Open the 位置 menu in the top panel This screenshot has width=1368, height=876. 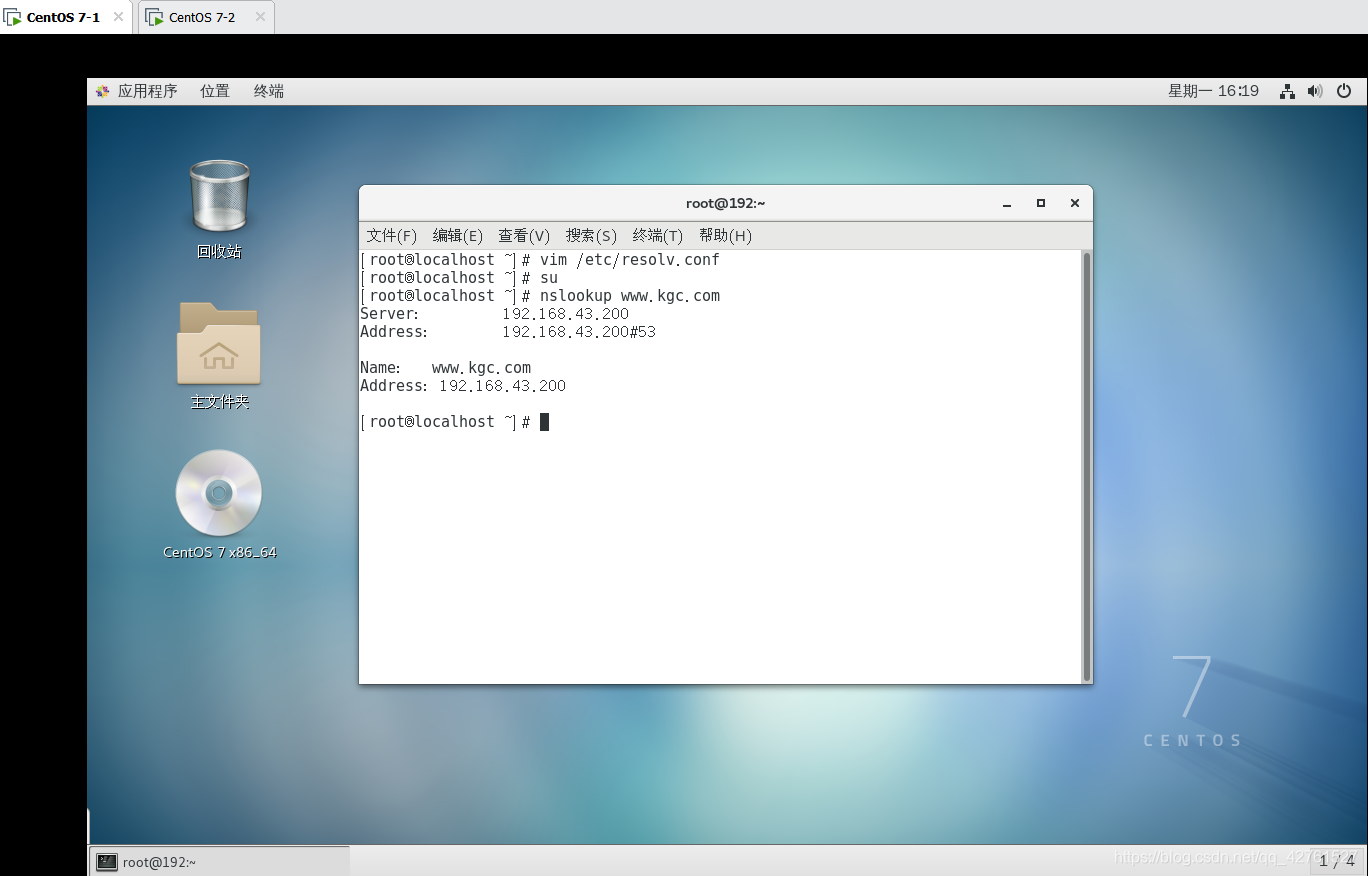tap(214, 90)
